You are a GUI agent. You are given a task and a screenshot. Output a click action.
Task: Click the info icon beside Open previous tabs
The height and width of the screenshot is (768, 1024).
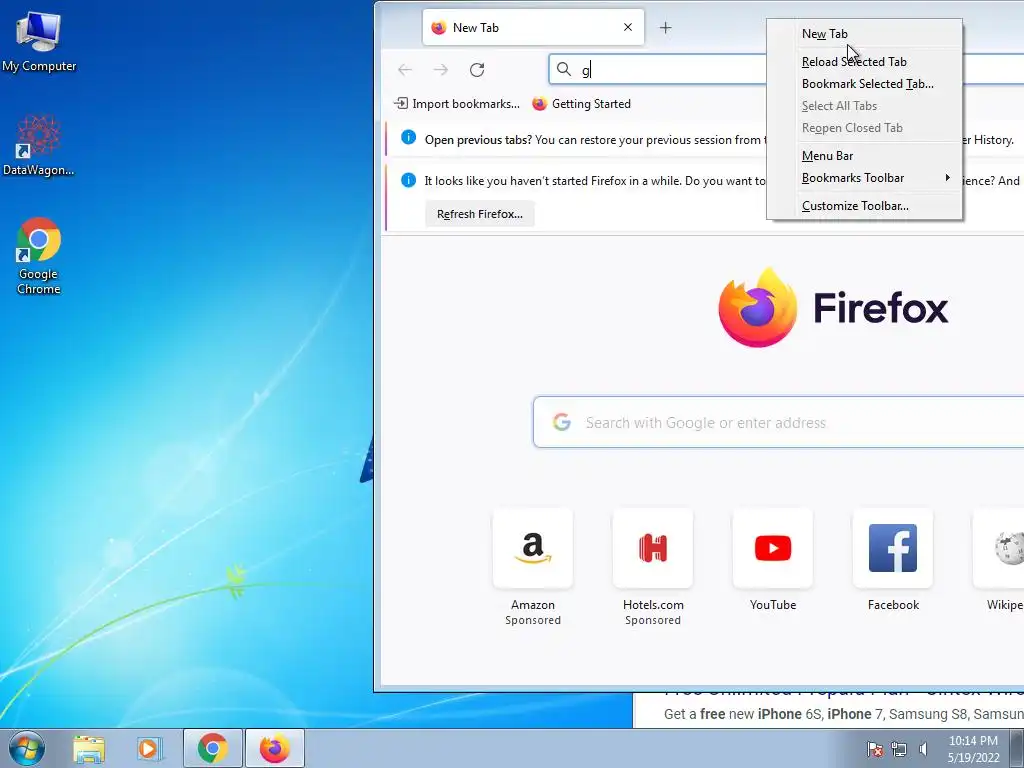[x=408, y=137]
